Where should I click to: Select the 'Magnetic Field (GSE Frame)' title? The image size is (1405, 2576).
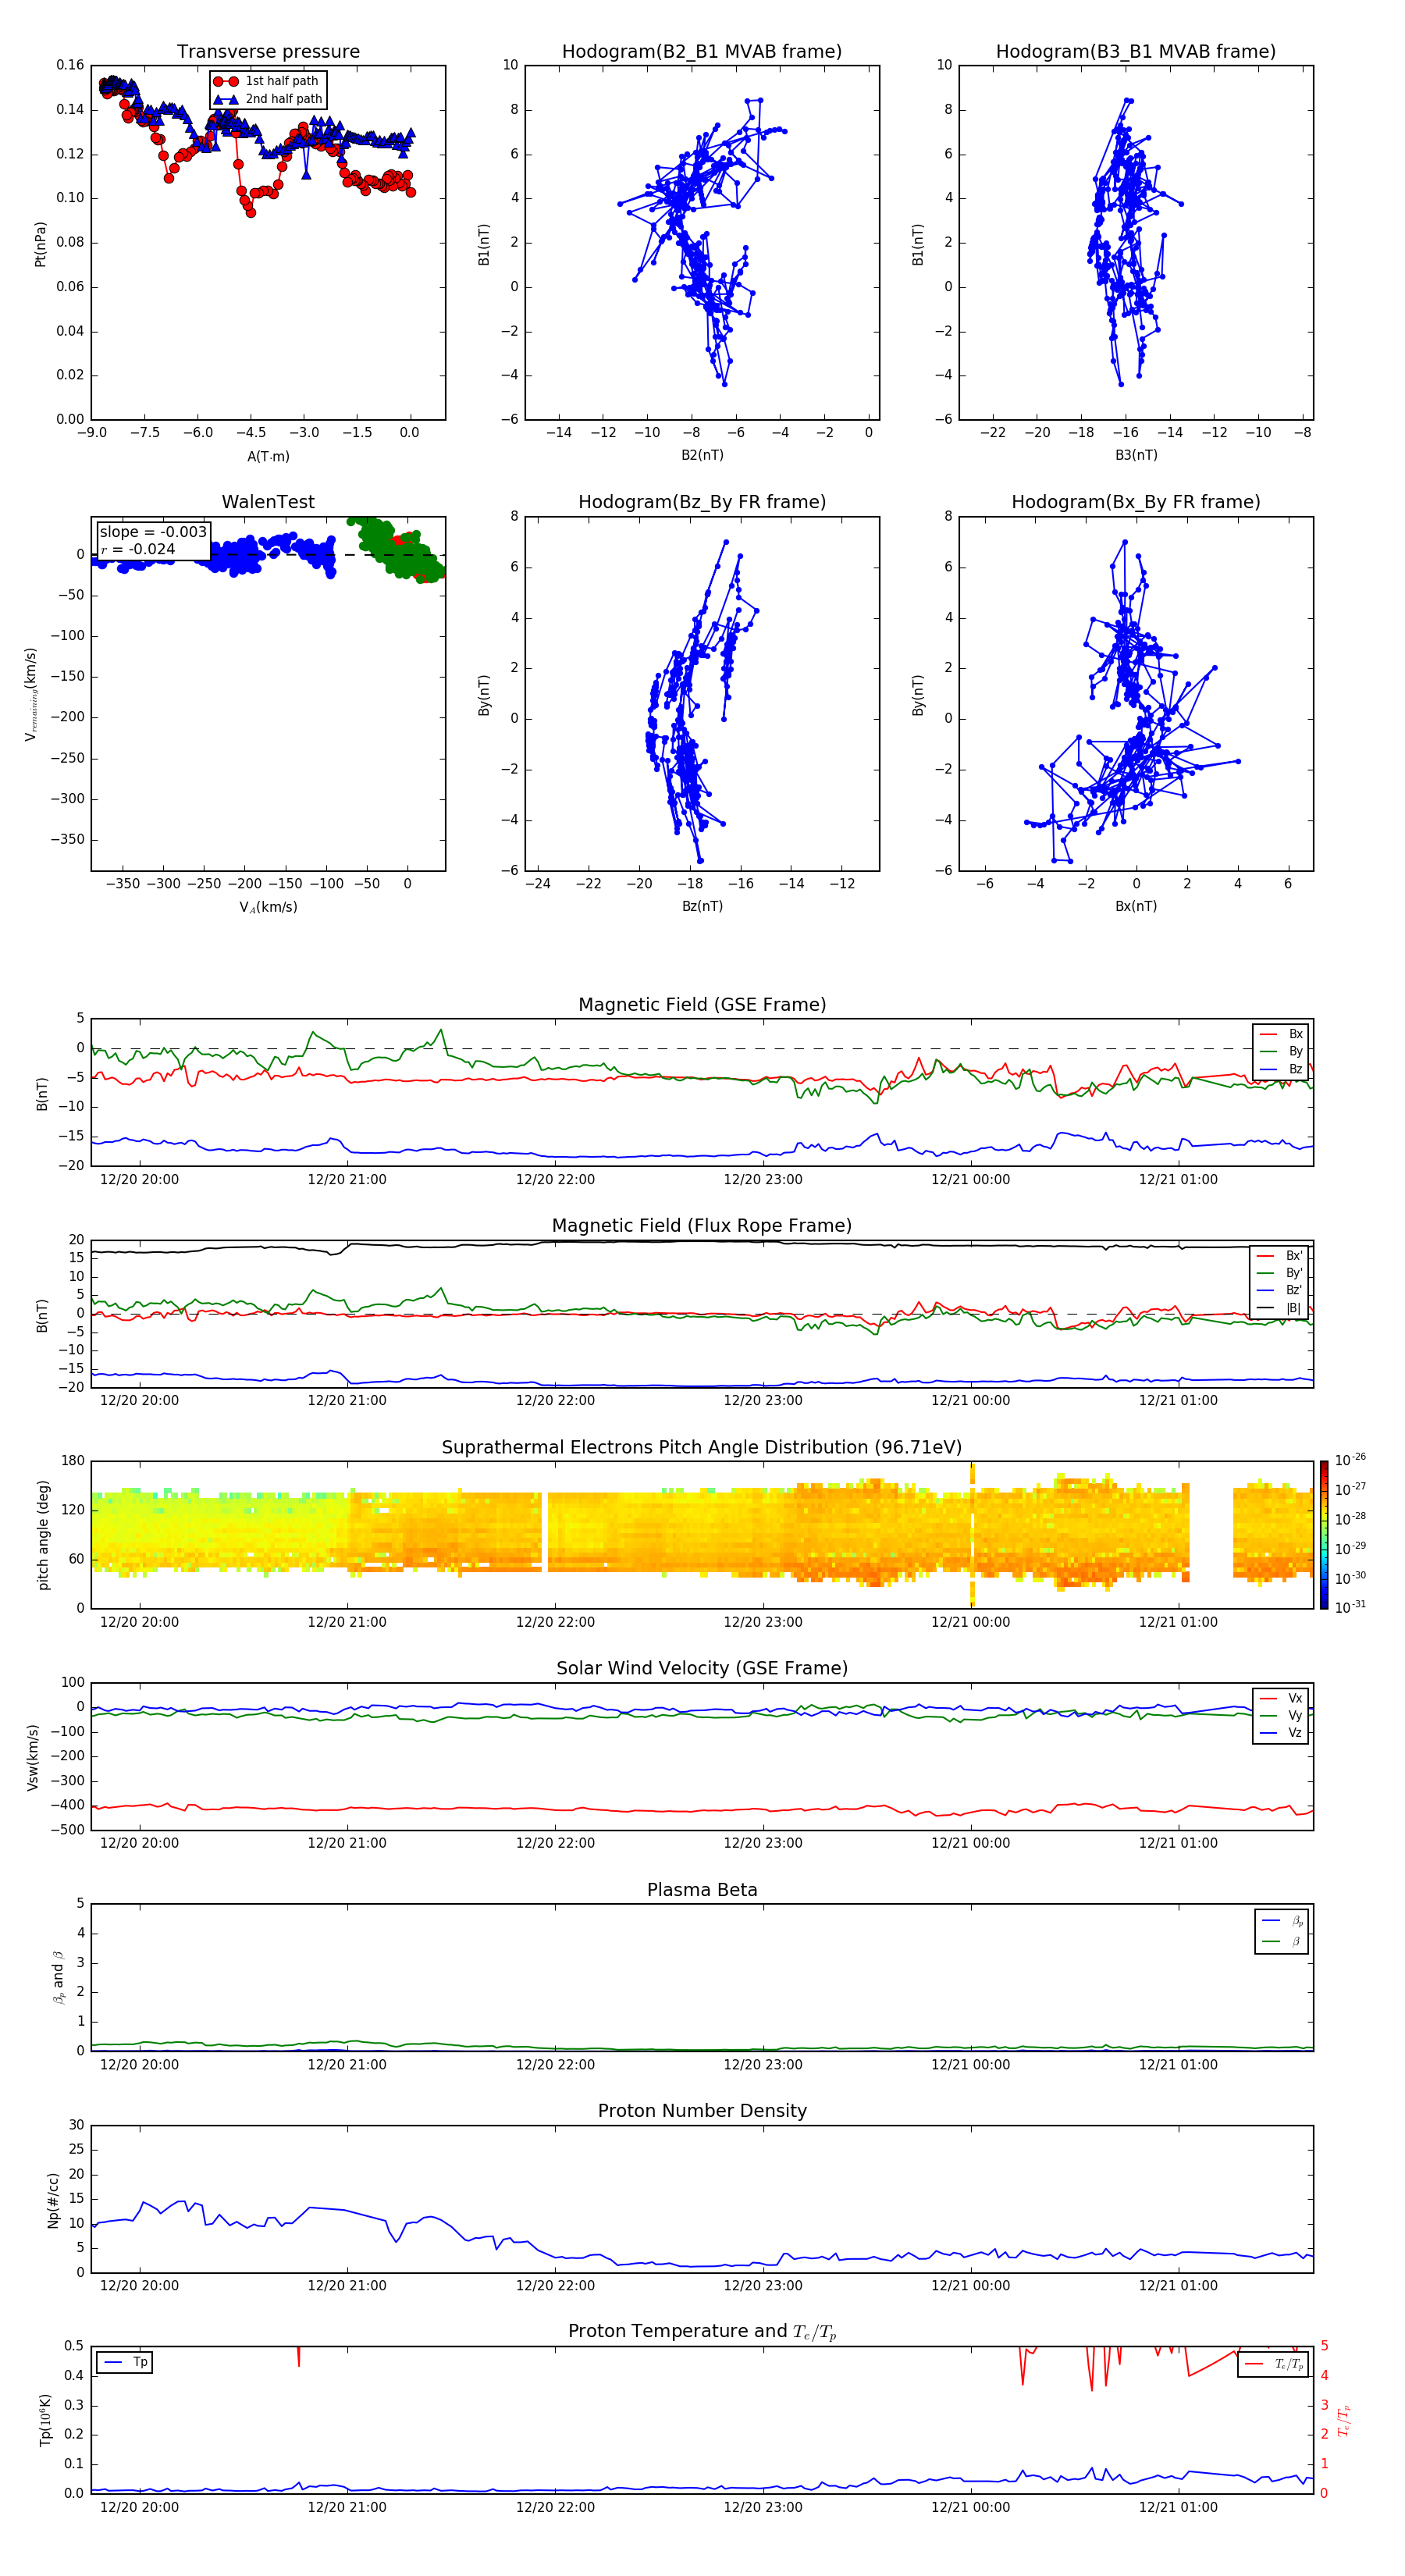coord(702,1005)
